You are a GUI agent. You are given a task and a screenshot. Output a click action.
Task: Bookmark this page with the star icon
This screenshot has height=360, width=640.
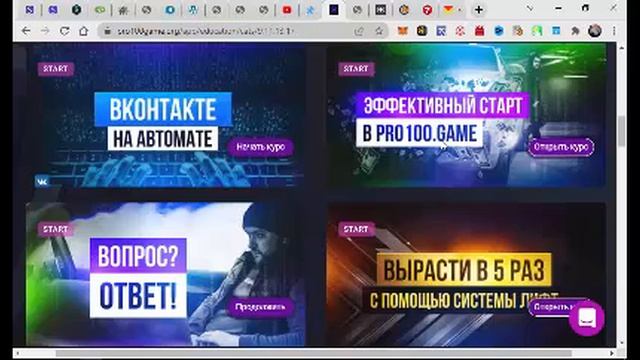pyautogui.click(x=379, y=31)
